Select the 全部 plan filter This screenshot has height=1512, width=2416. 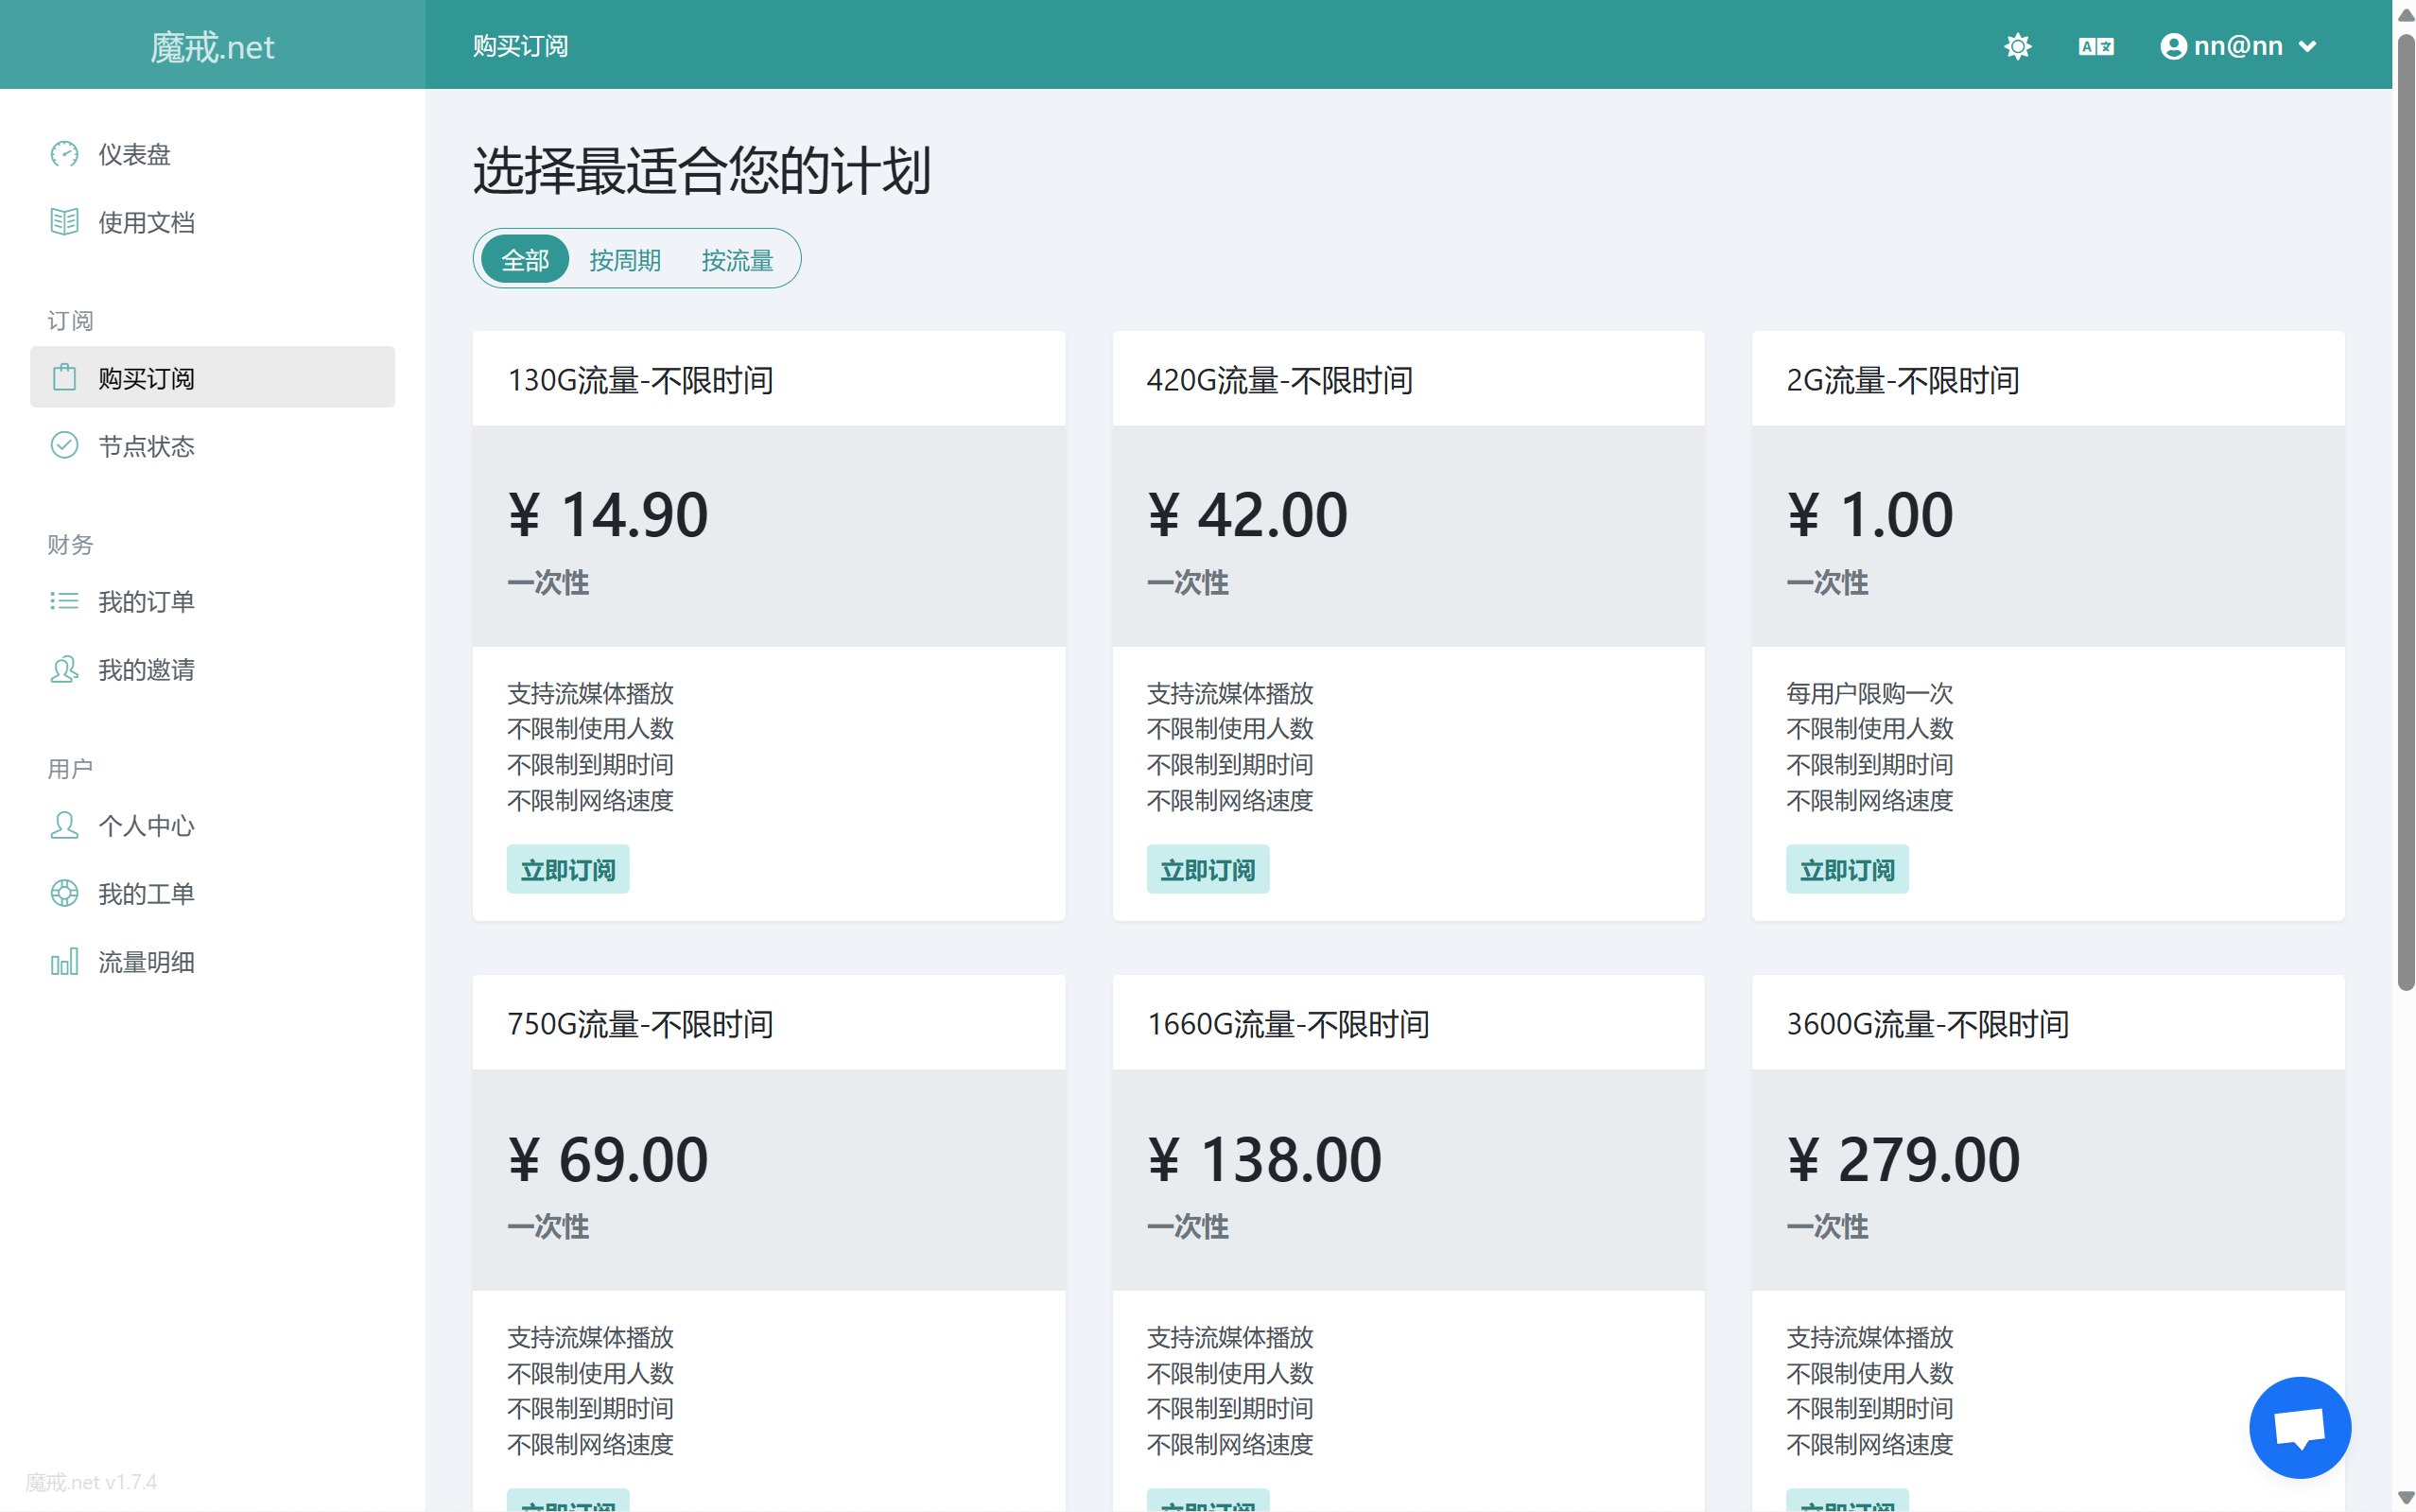tap(525, 260)
